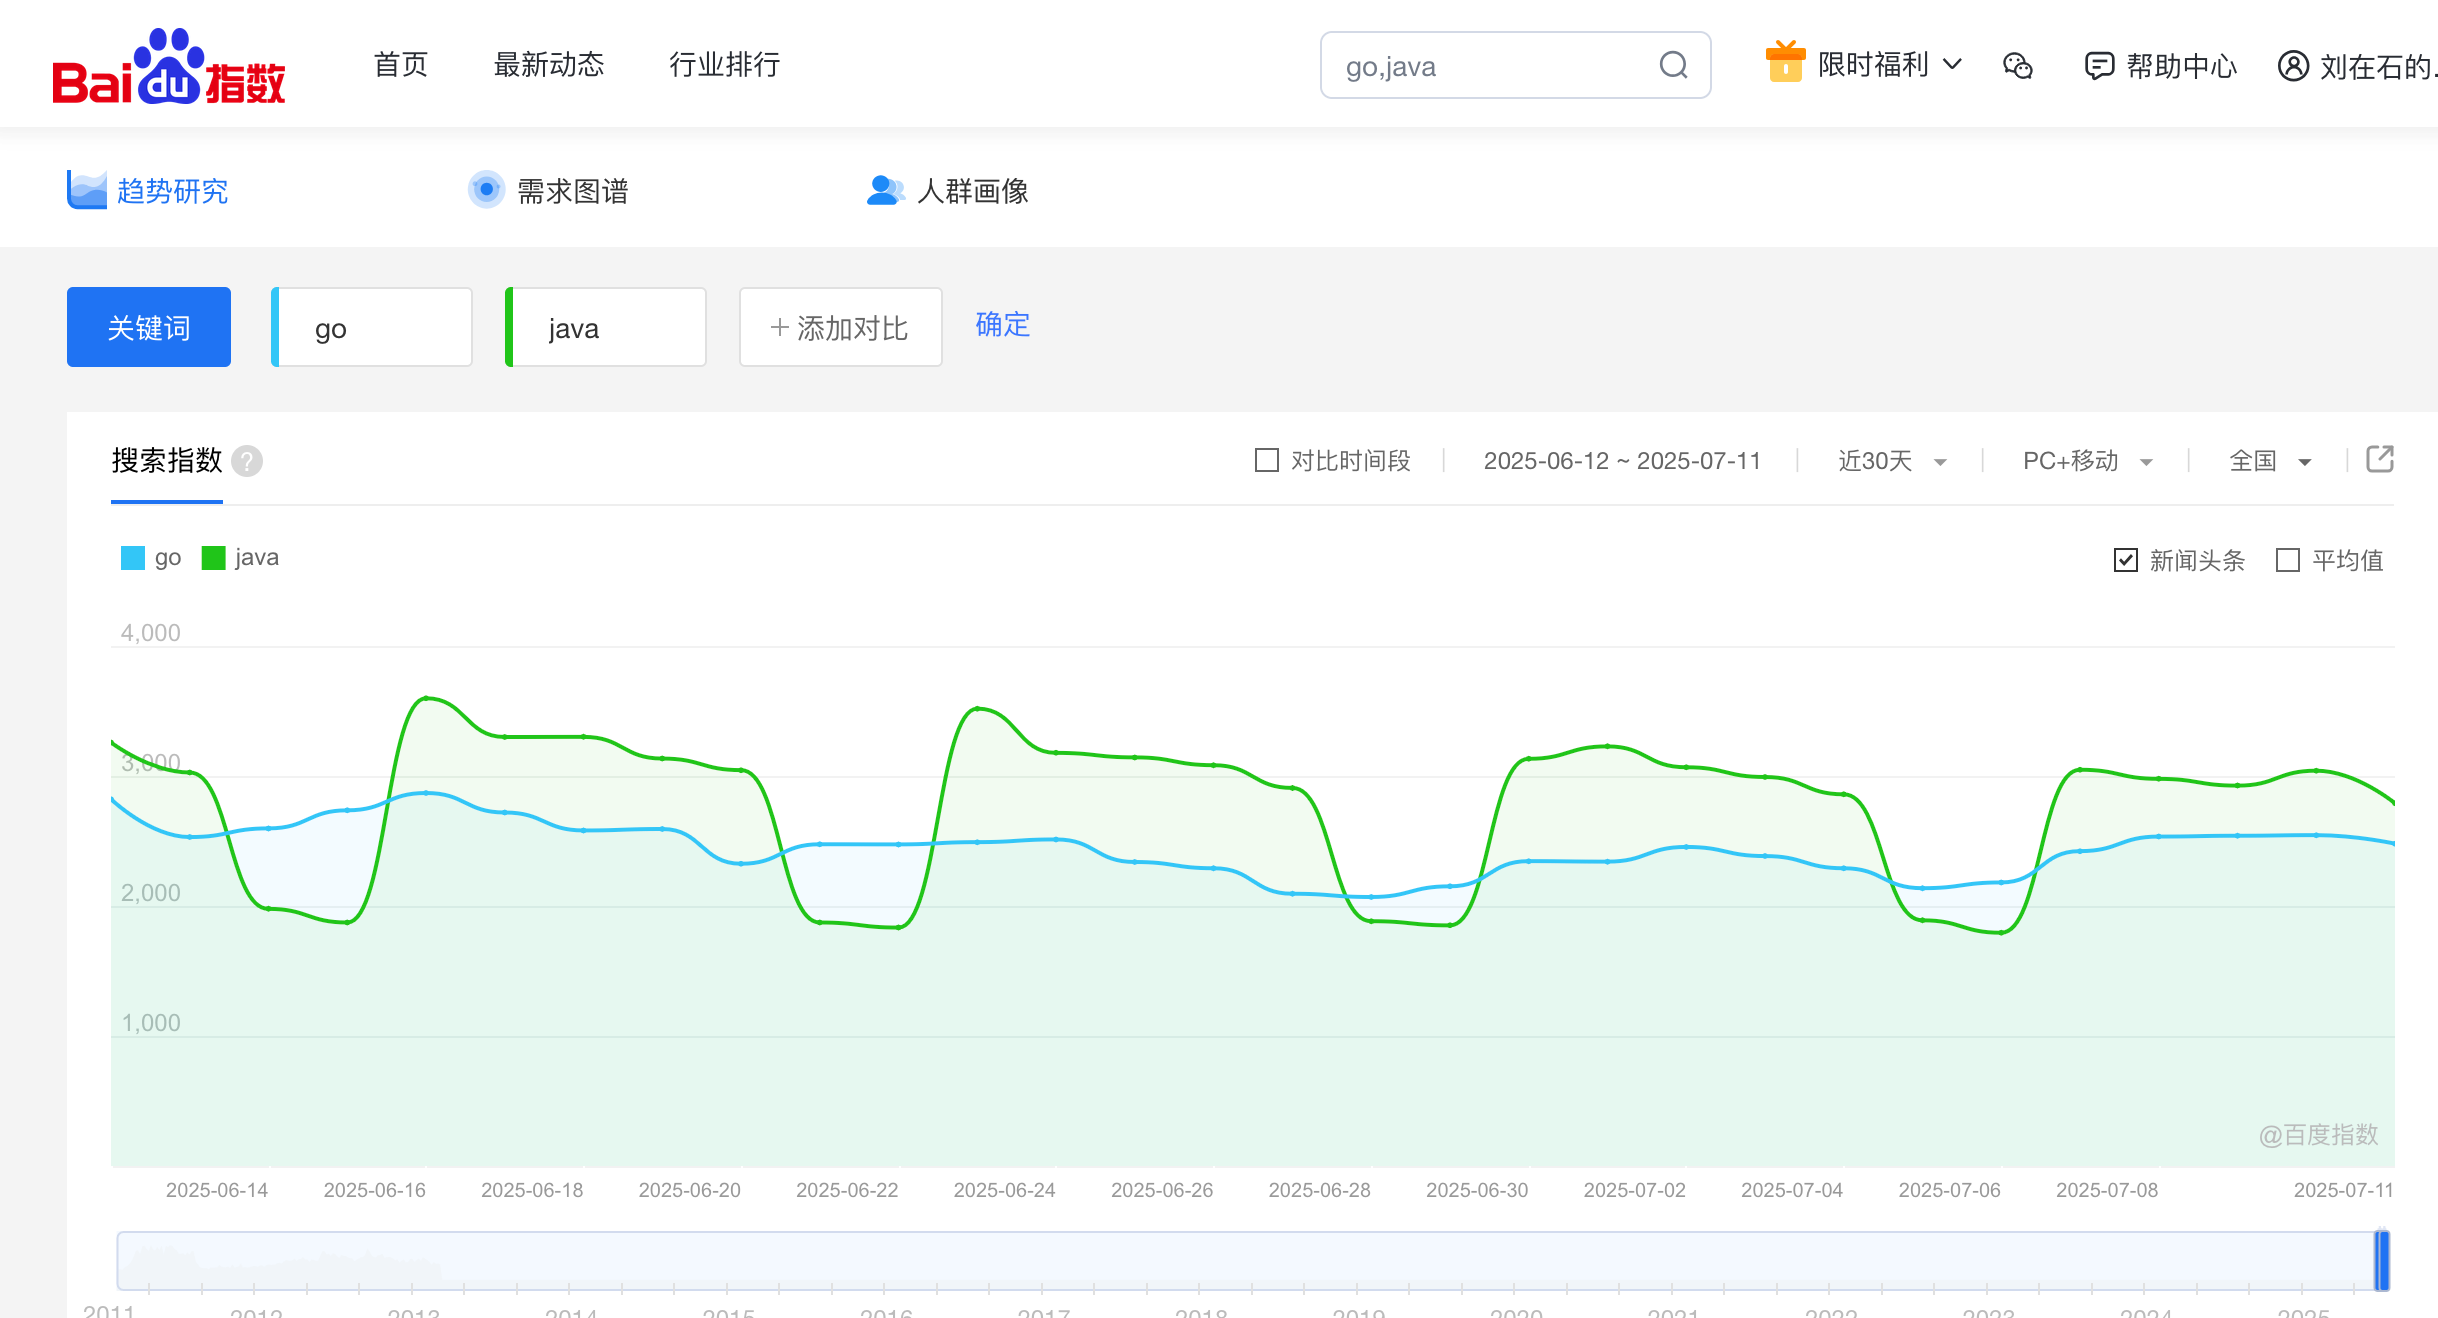Click the 2025-06-24 axis label
The image size is (2438, 1318).
(1005, 1190)
